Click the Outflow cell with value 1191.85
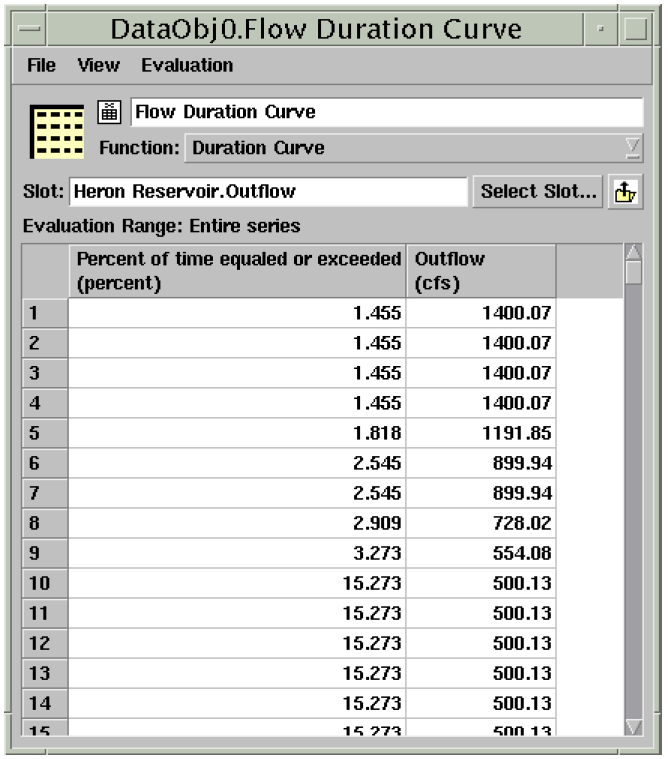The height and width of the screenshot is (759, 668). tap(481, 434)
